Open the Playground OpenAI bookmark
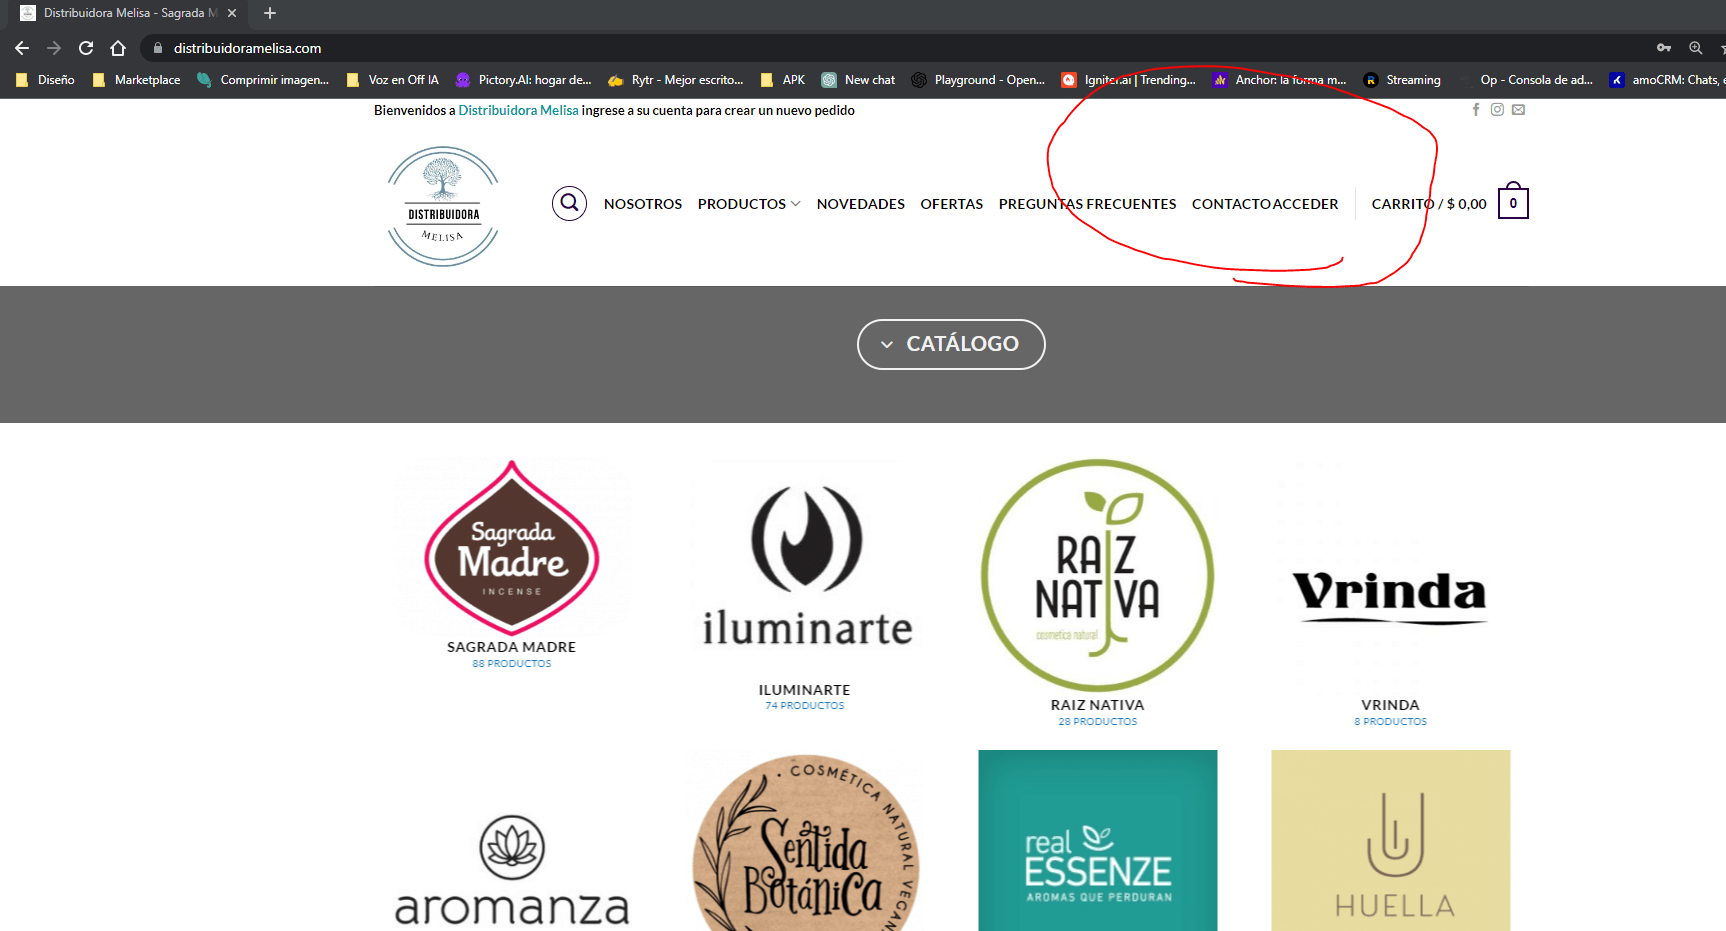The image size is (1726, 931). pyautogui.click(x=978, y=80)
